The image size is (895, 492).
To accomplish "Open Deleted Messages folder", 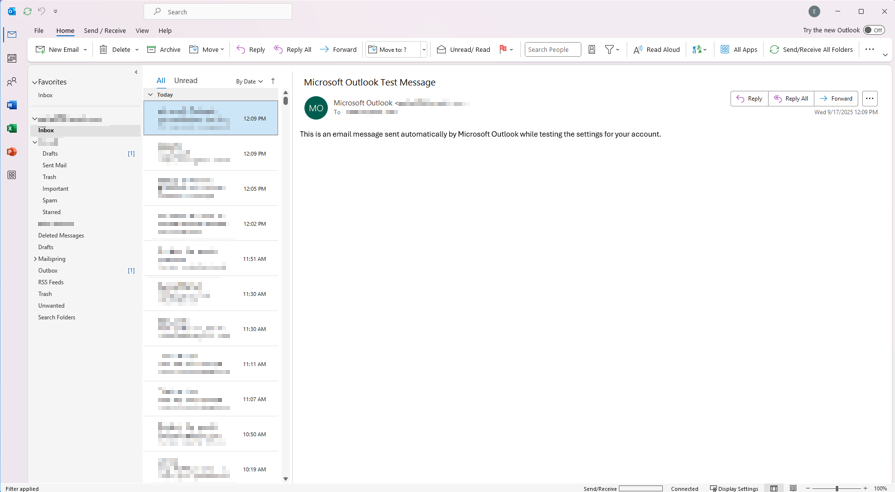I will point(61,236).
